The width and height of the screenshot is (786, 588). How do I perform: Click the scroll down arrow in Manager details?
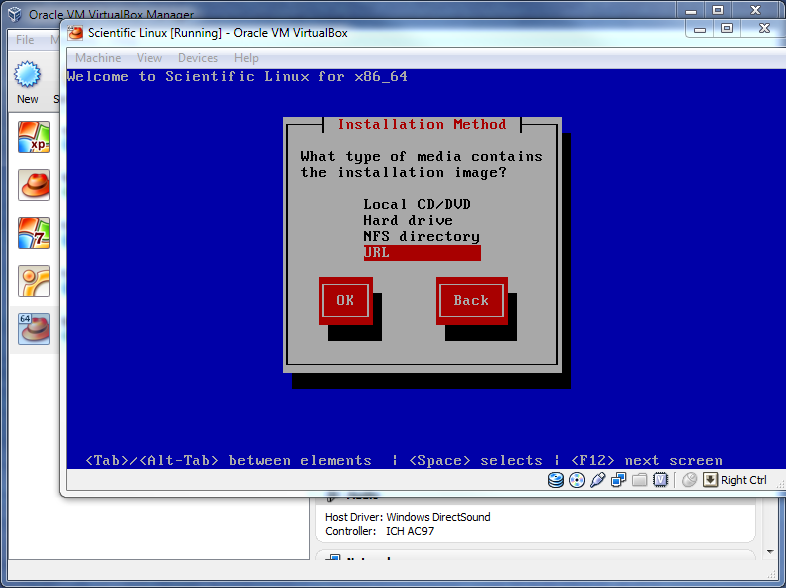tap(770, 552)
